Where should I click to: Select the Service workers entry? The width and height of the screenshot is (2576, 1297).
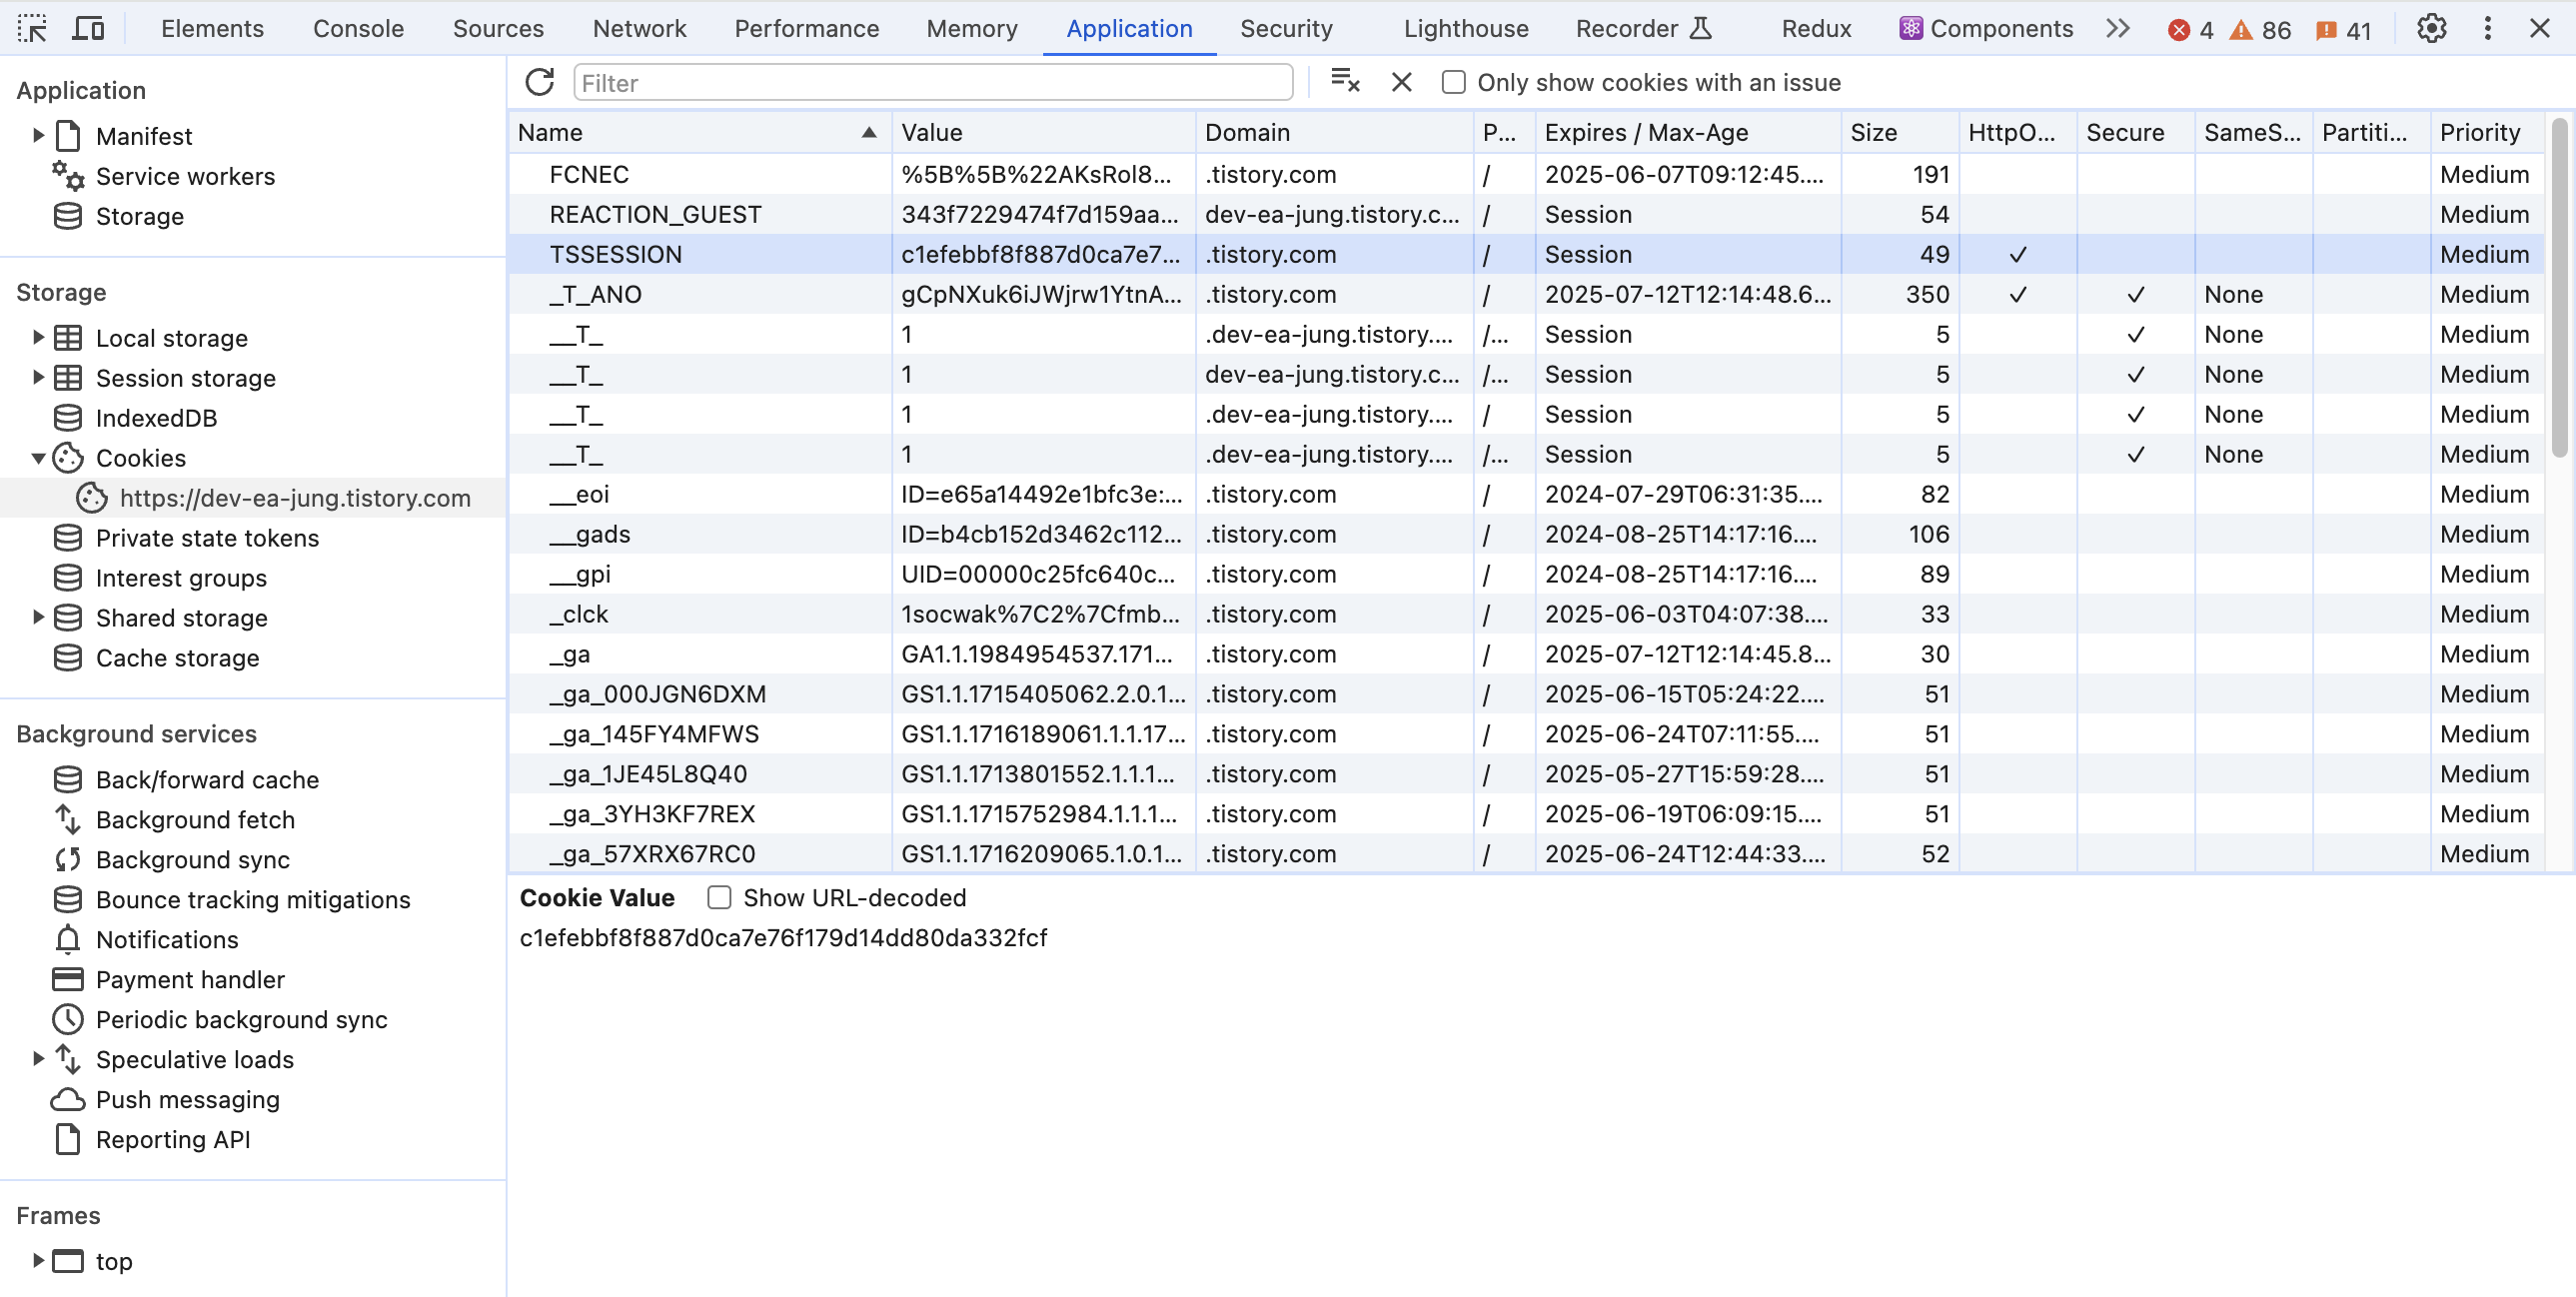coord(185,176)
